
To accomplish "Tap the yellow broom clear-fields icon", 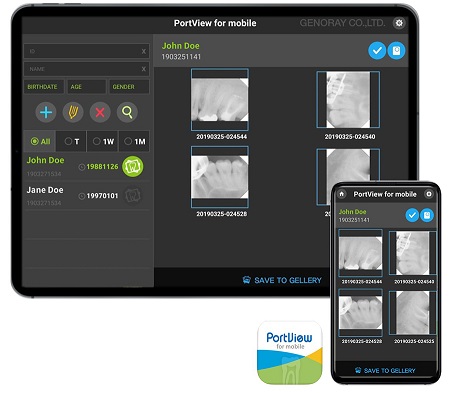I will point(73,112).
